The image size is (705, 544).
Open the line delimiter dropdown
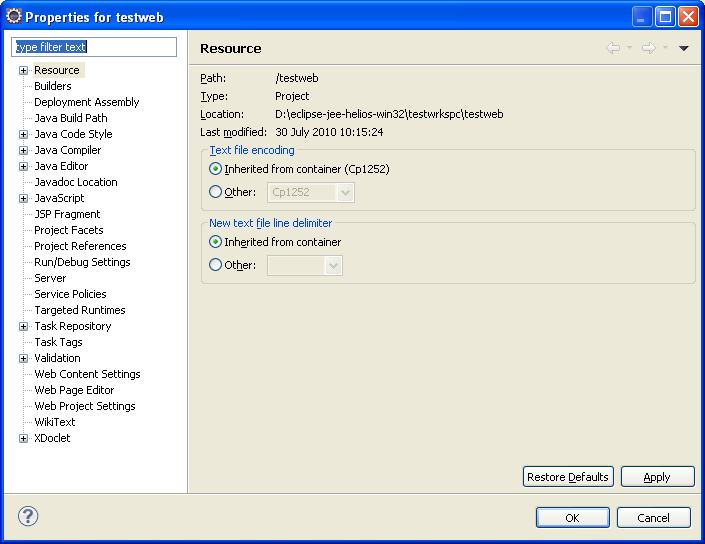coord(334,265)
